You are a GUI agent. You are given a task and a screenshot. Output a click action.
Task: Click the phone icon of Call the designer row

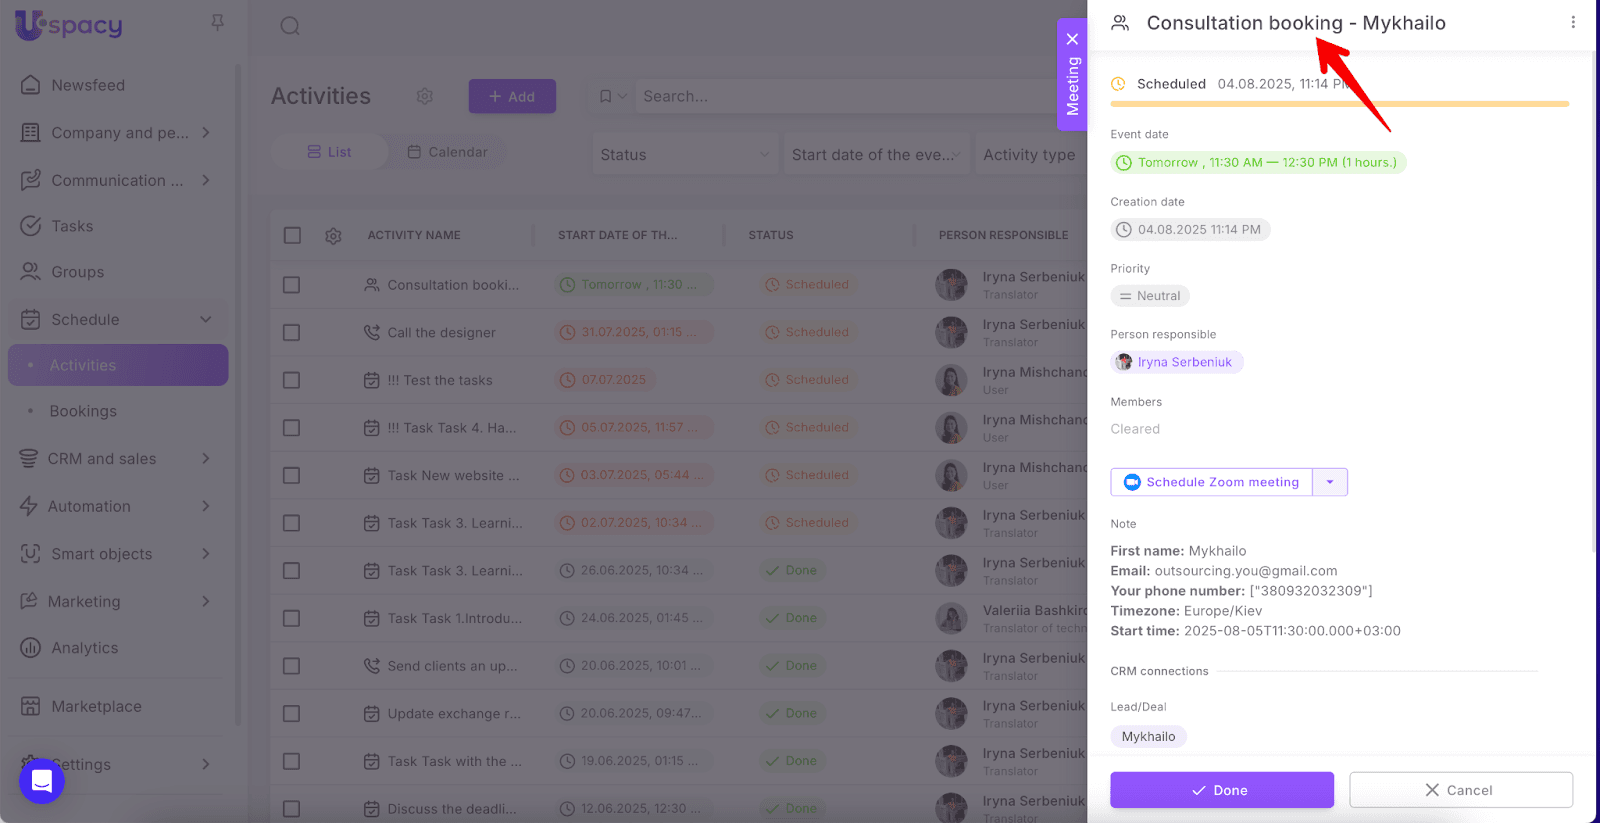[372, 332]
